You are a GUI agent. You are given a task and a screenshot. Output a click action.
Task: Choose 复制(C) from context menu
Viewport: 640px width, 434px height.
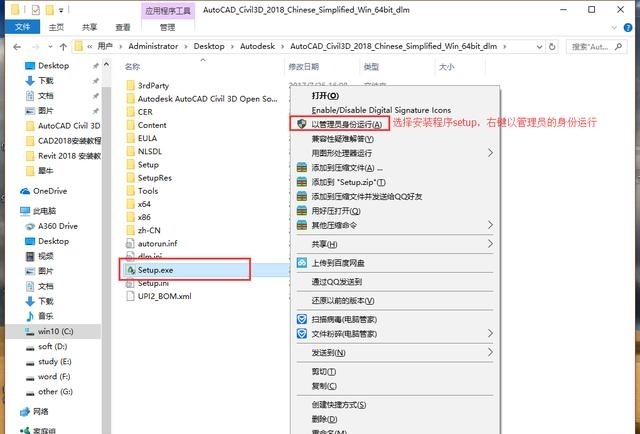click(x=324, y=386)
